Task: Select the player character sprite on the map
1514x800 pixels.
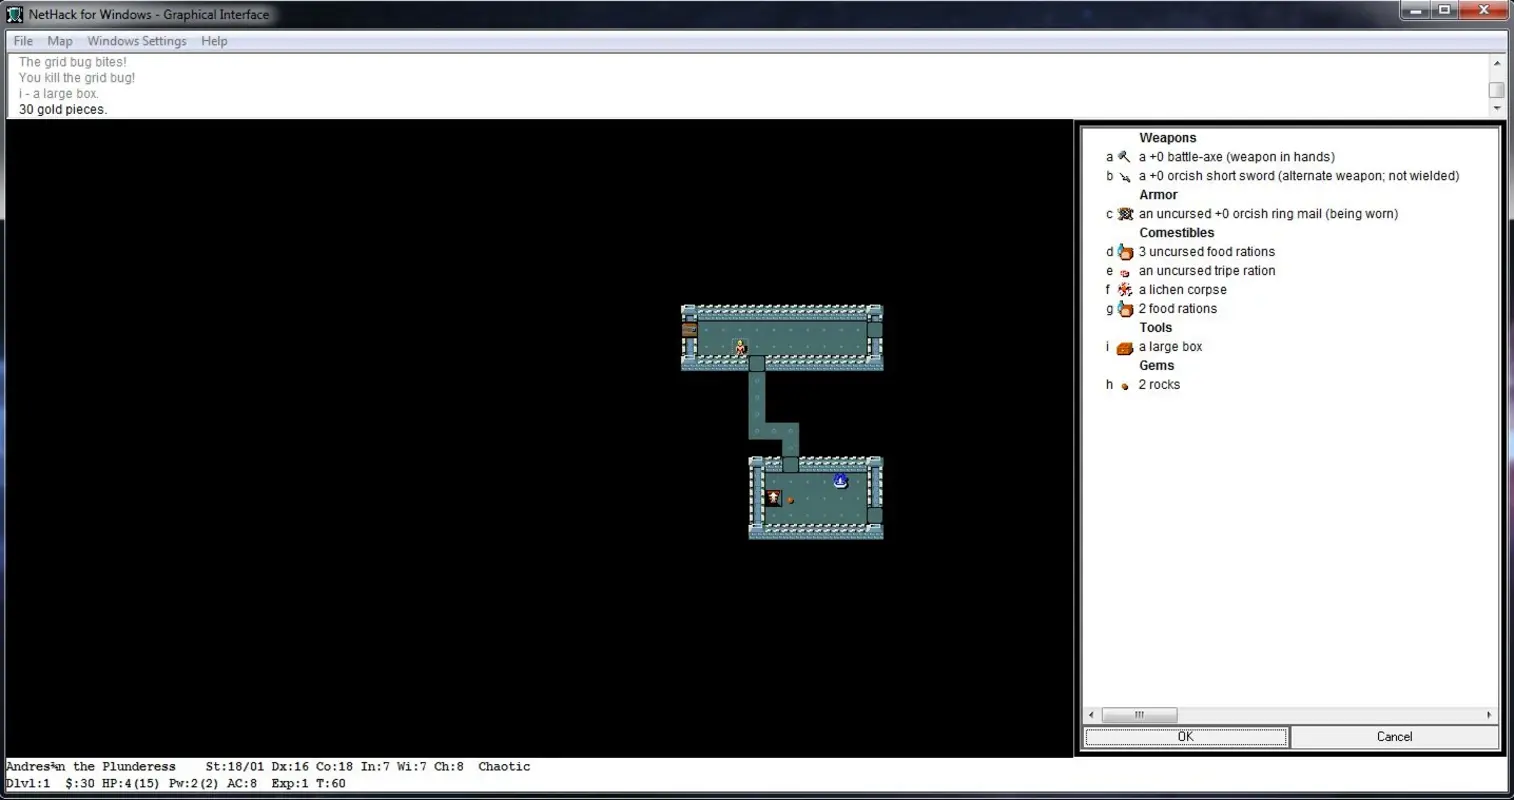Action: pyautogui.click(x=740, y=347)
